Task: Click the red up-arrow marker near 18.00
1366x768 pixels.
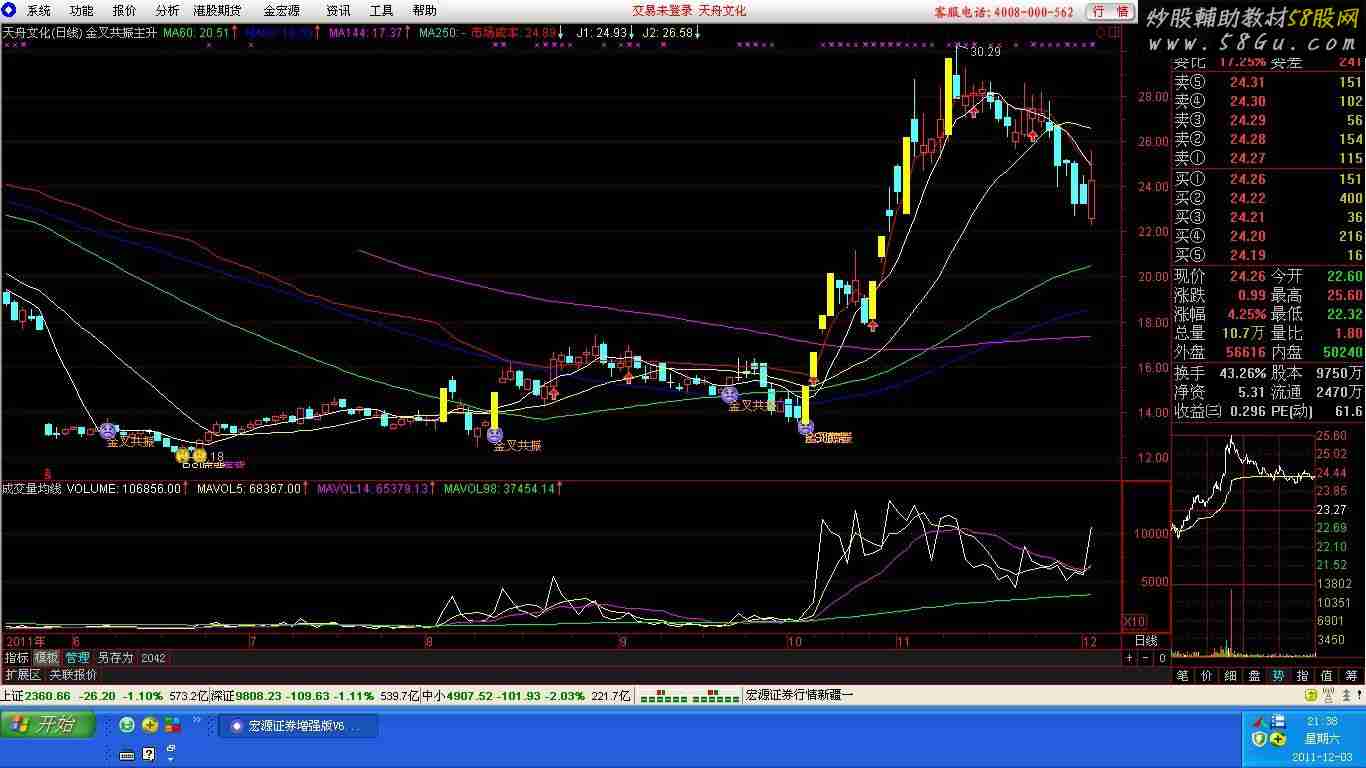Action: tap(873, 326)
